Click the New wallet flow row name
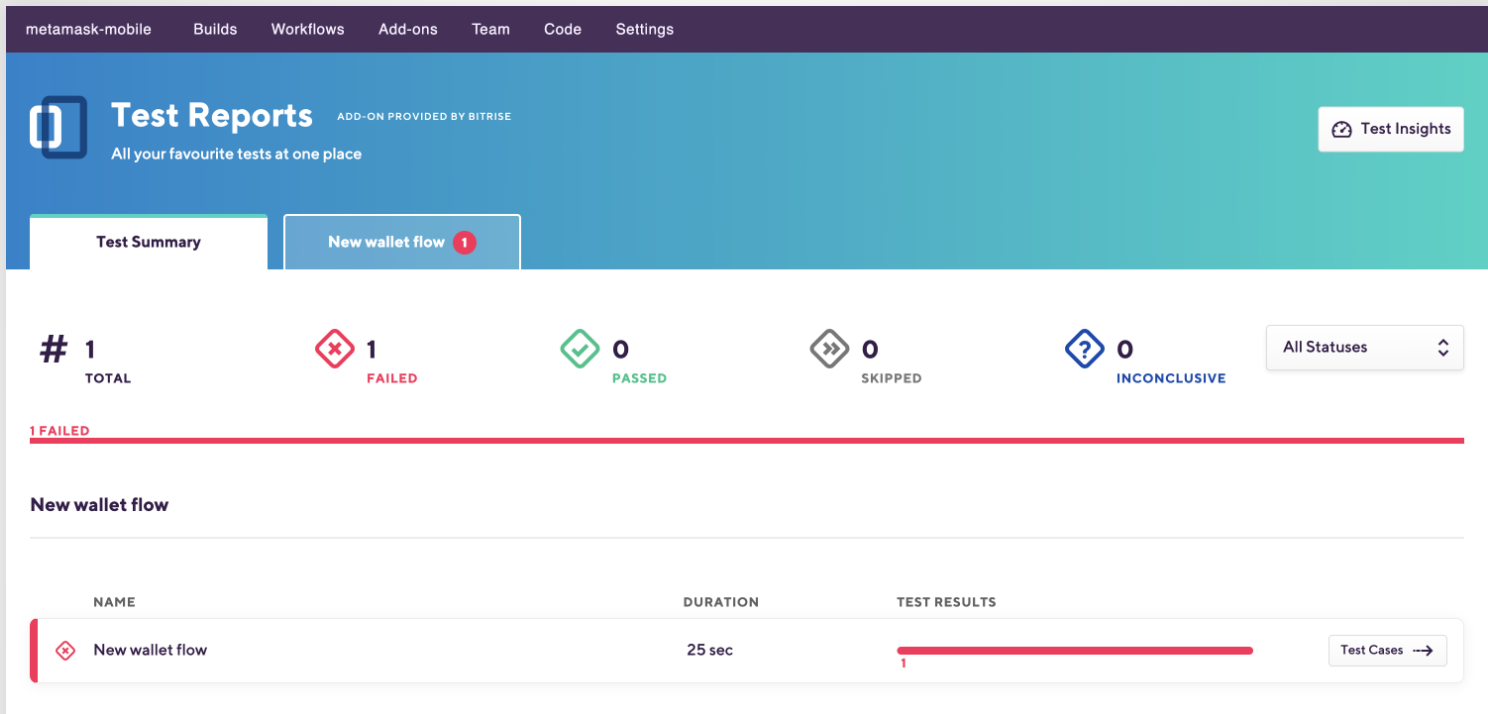The width and height of the screenshot is (1488, 714). (150, 650)
